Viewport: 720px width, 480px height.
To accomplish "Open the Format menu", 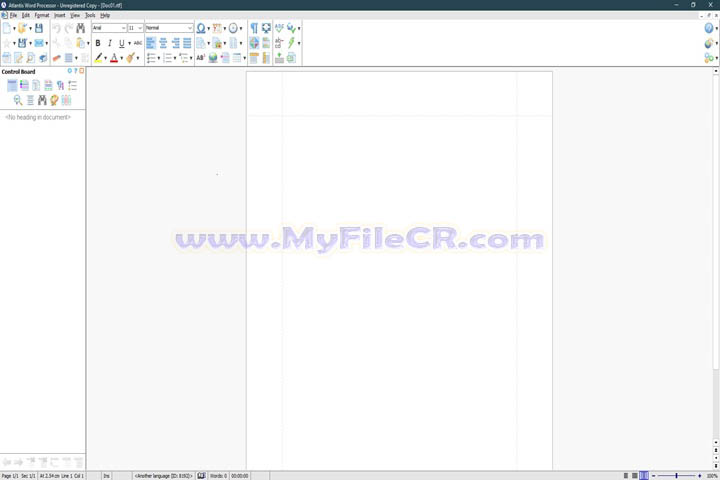I will point(42,15).
